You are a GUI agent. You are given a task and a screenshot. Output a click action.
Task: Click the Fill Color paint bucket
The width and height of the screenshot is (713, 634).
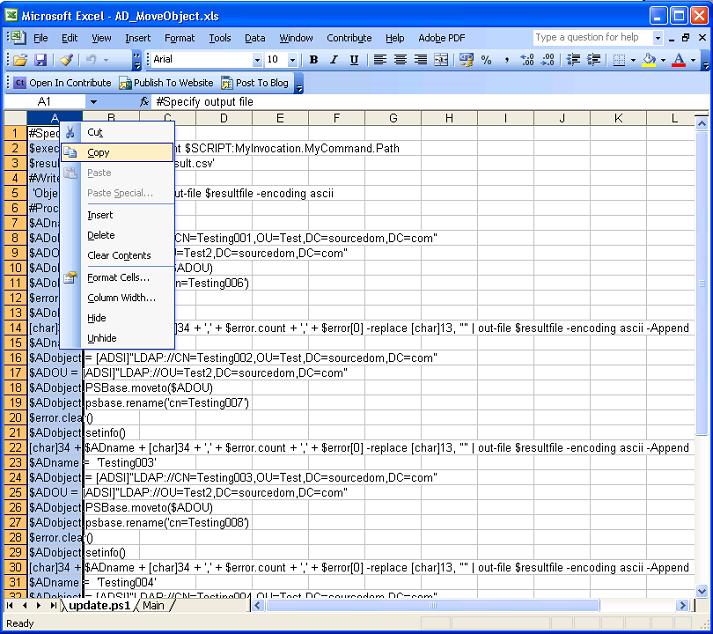[649, 60]
